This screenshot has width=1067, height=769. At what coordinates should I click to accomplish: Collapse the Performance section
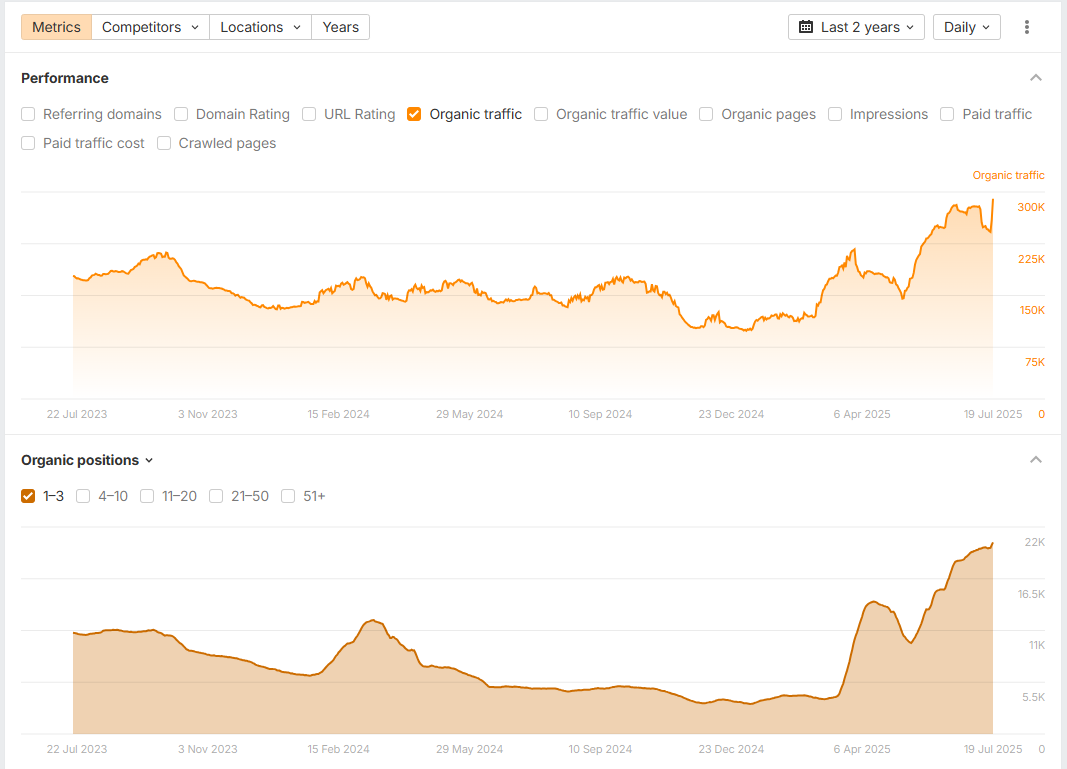pos(1036,77)
